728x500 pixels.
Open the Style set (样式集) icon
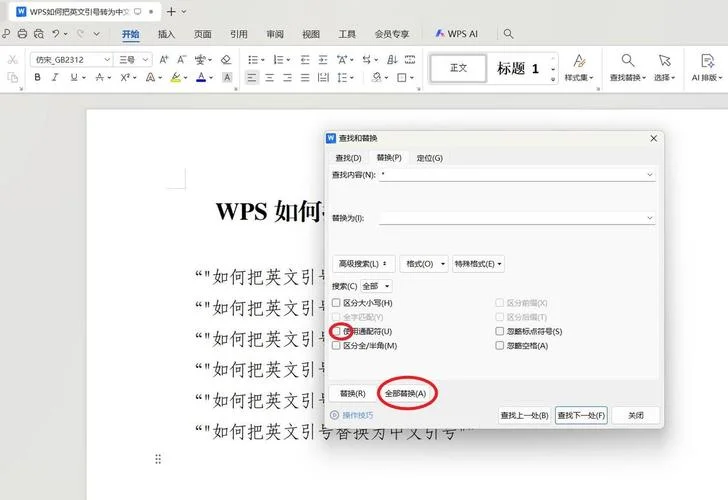click(x=579, y=68)
